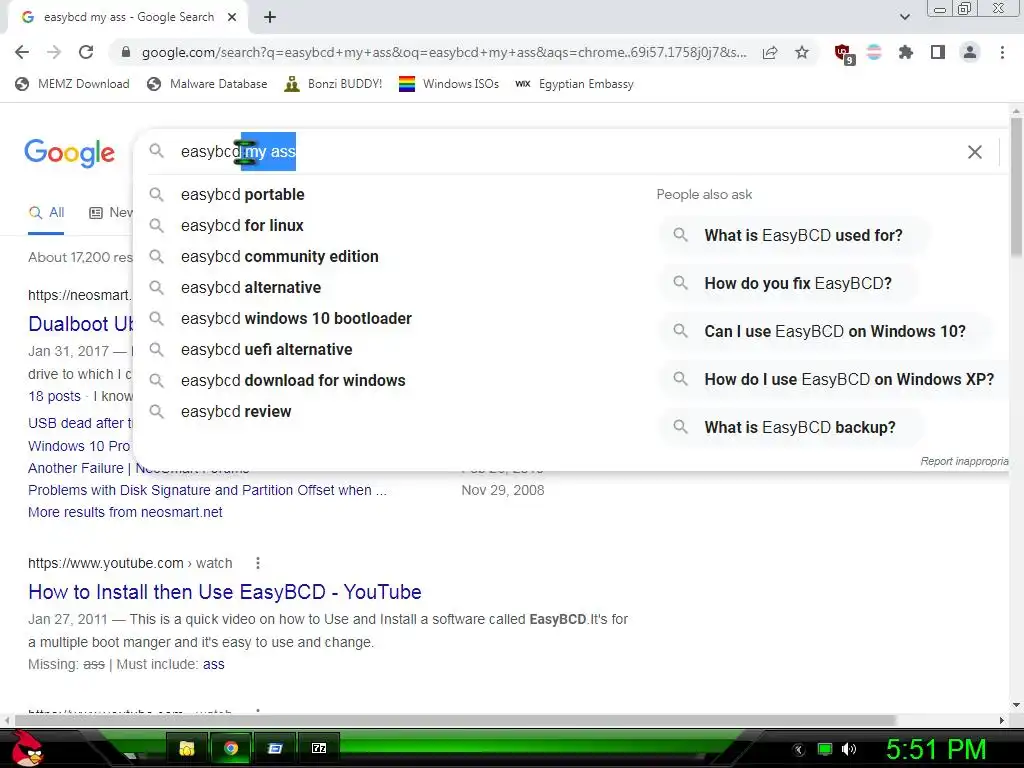Select suggestion easybcd download for windows

coord(293,381)
